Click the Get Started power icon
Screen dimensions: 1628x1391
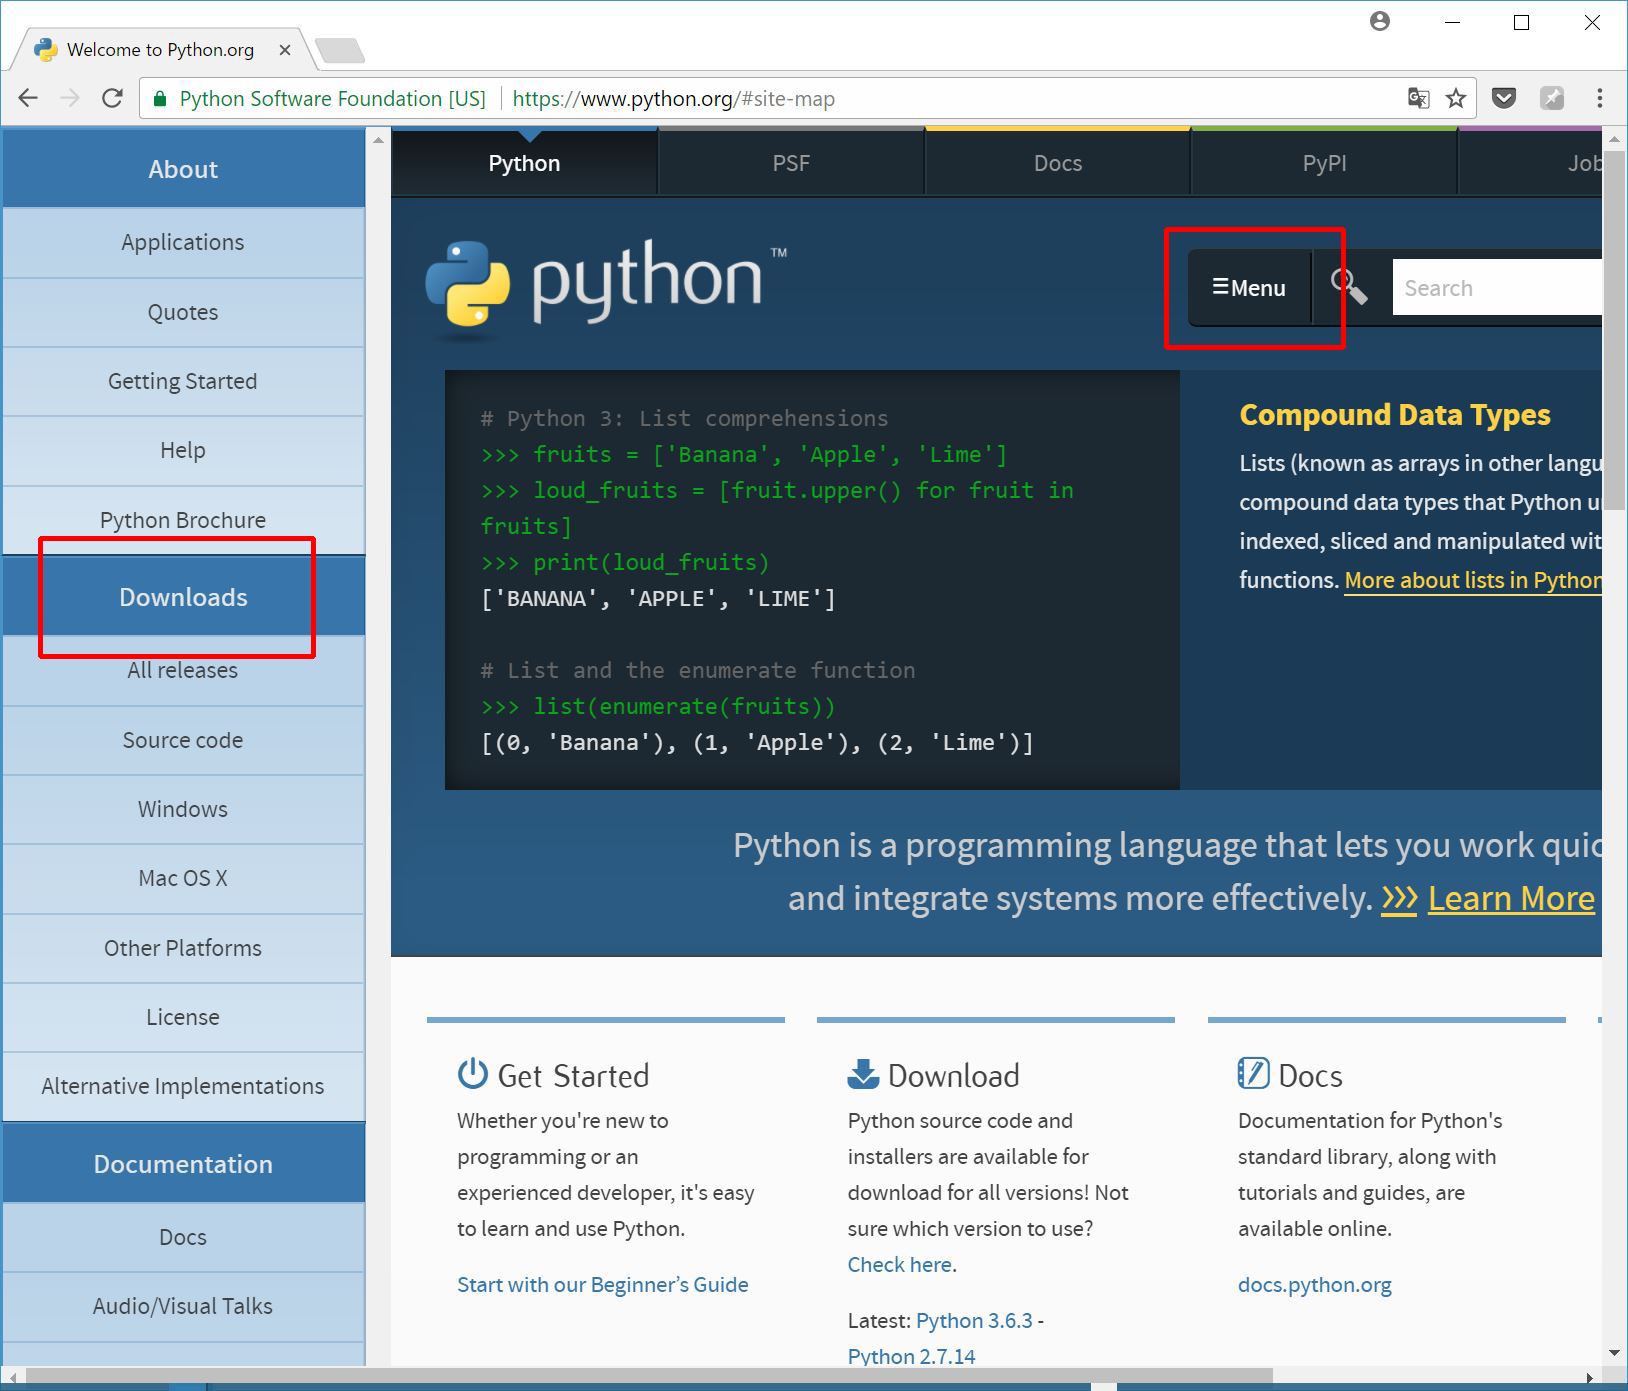472,1074
